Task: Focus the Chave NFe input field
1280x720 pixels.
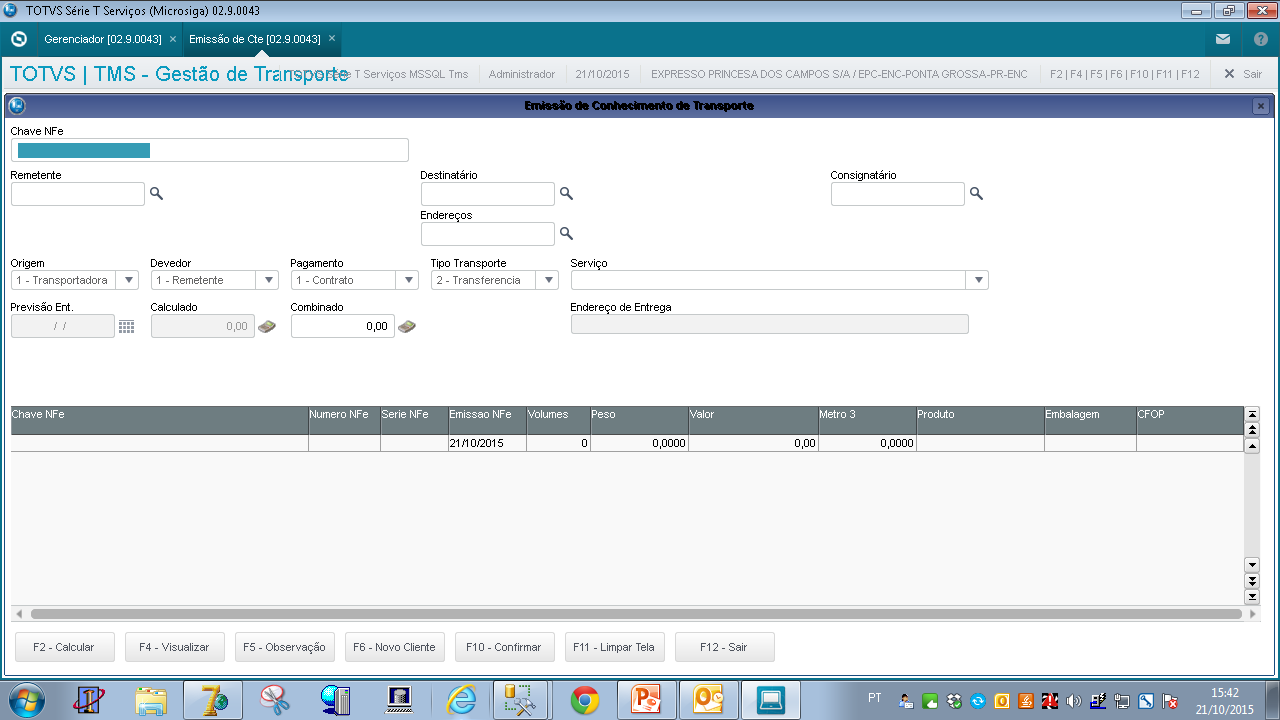Action: [x=210, y=150]
